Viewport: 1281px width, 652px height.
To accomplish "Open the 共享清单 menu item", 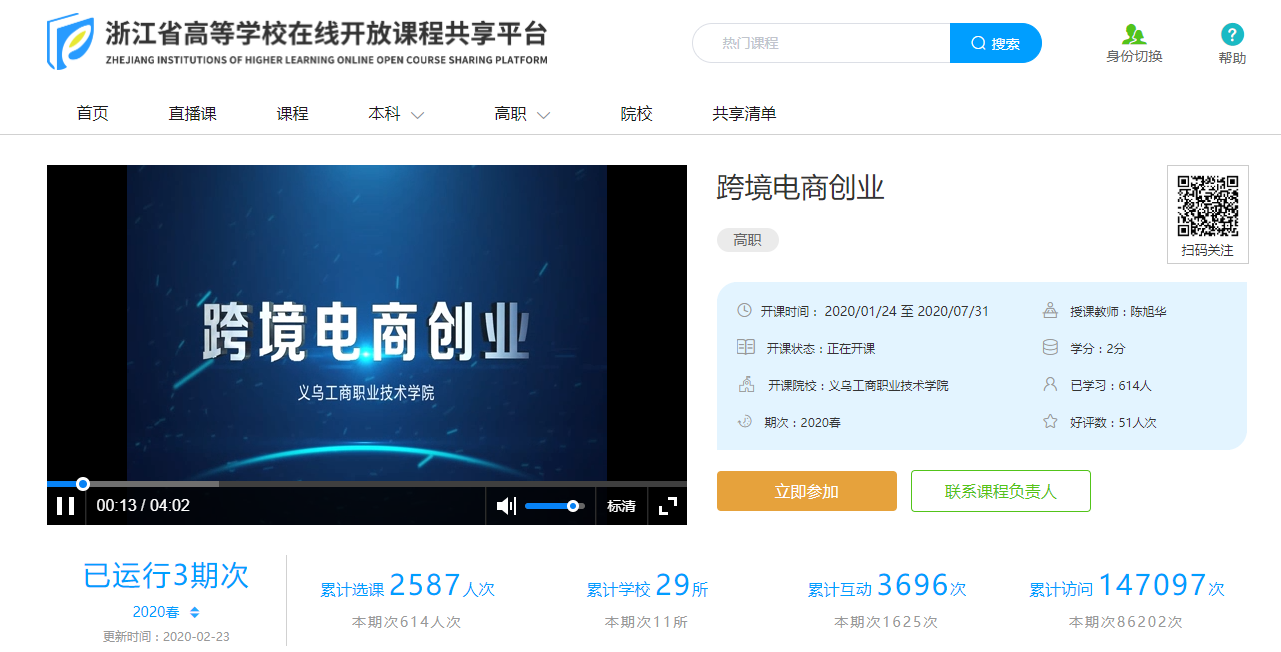I will coord(744,114).
